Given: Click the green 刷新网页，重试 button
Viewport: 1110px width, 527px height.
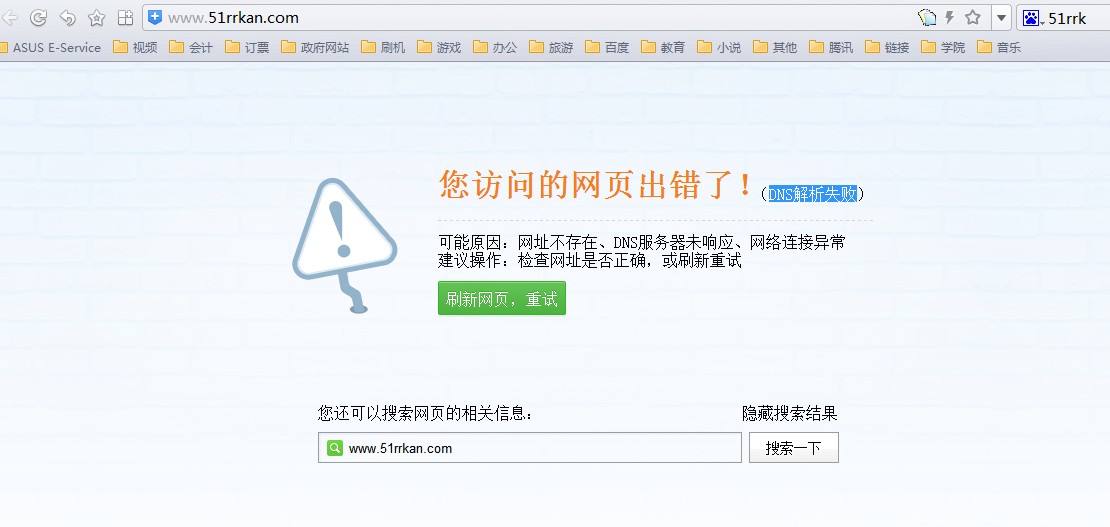Looking at the screenshot, I should pos(502,298).
